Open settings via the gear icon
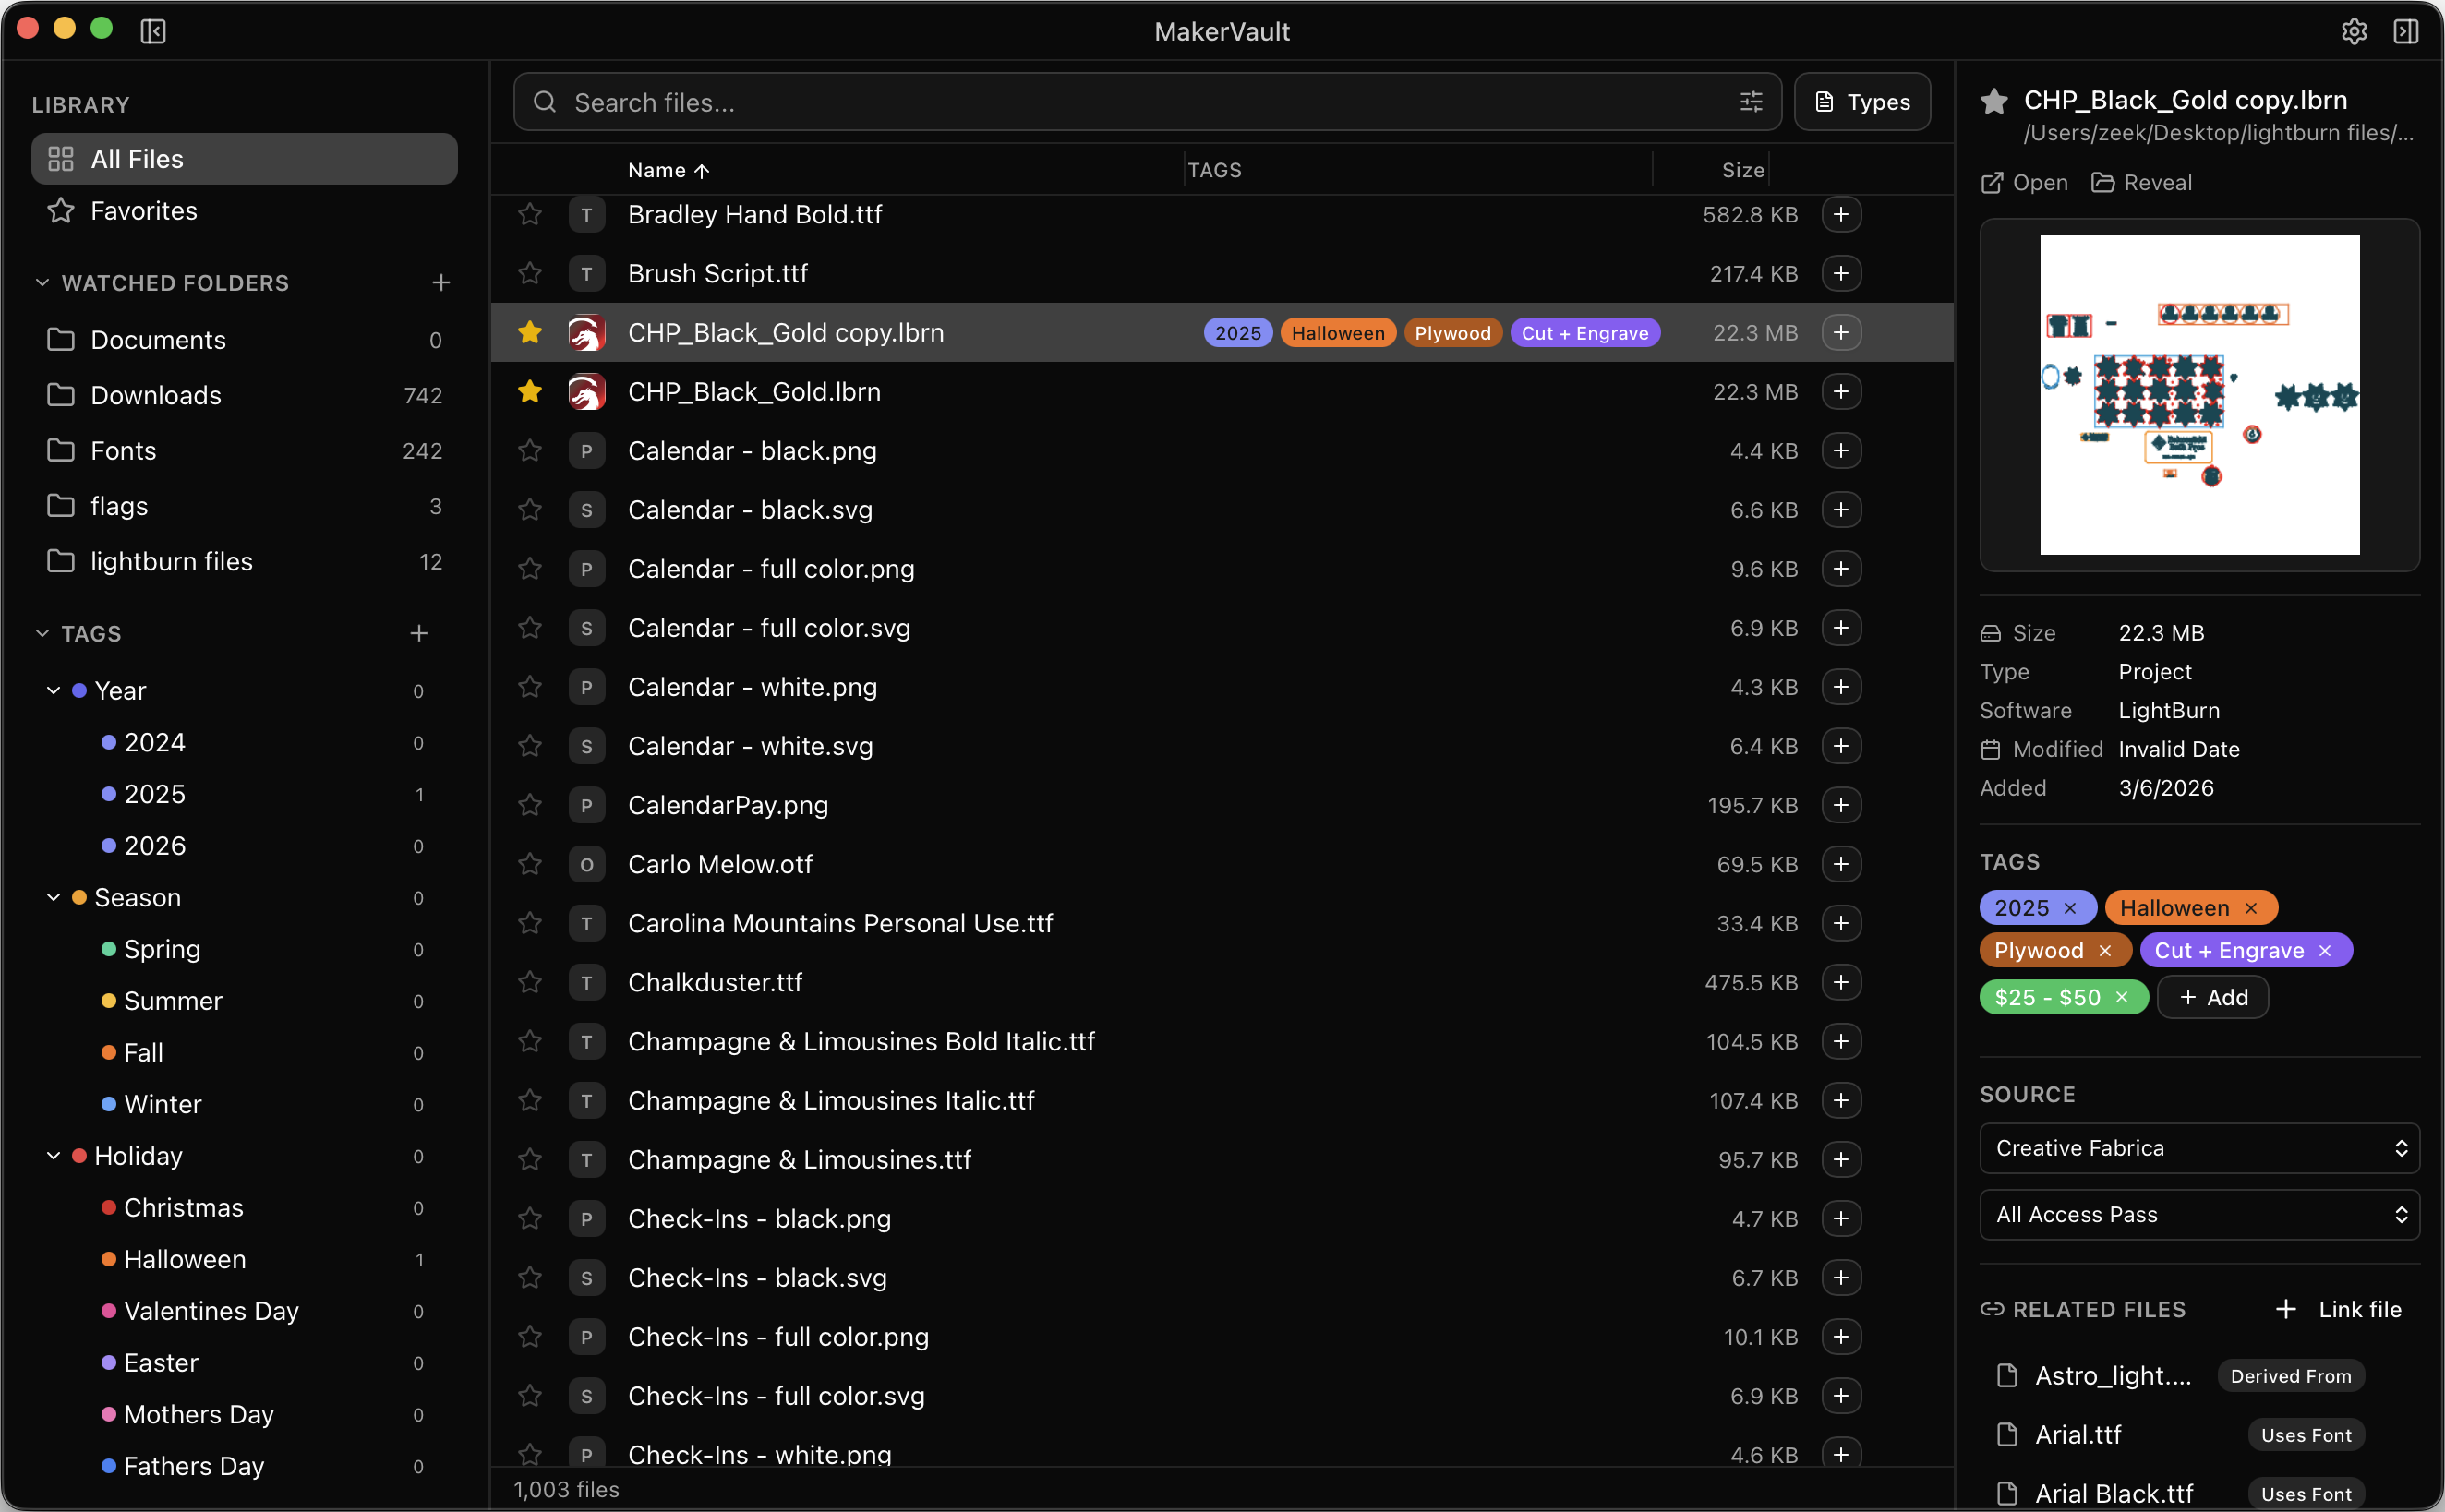Image resolution: width=2445 pixels, height=1512 pixels. click(x=2354, y=31)
